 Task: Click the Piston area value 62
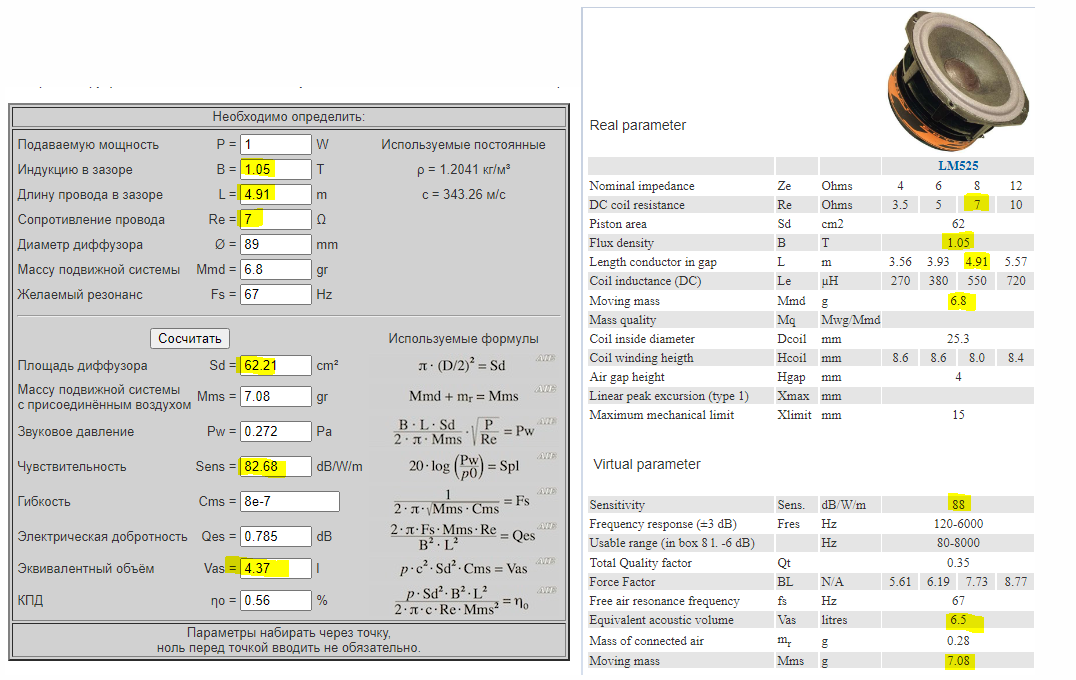958,224
